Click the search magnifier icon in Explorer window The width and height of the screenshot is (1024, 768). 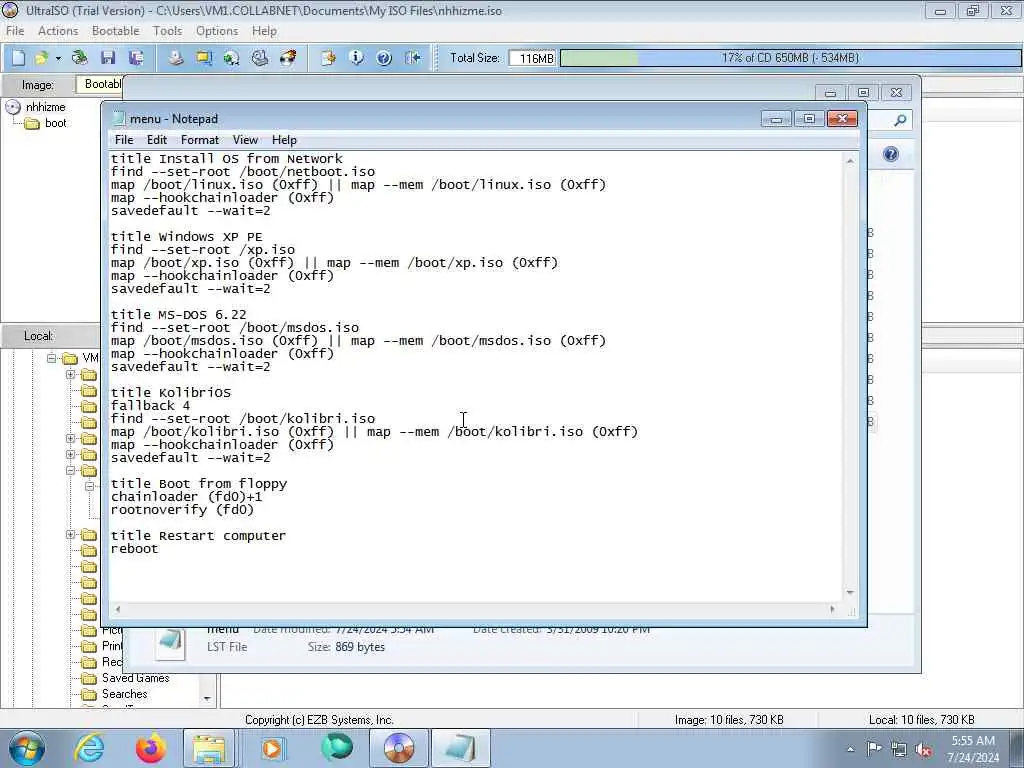[900, 120]
